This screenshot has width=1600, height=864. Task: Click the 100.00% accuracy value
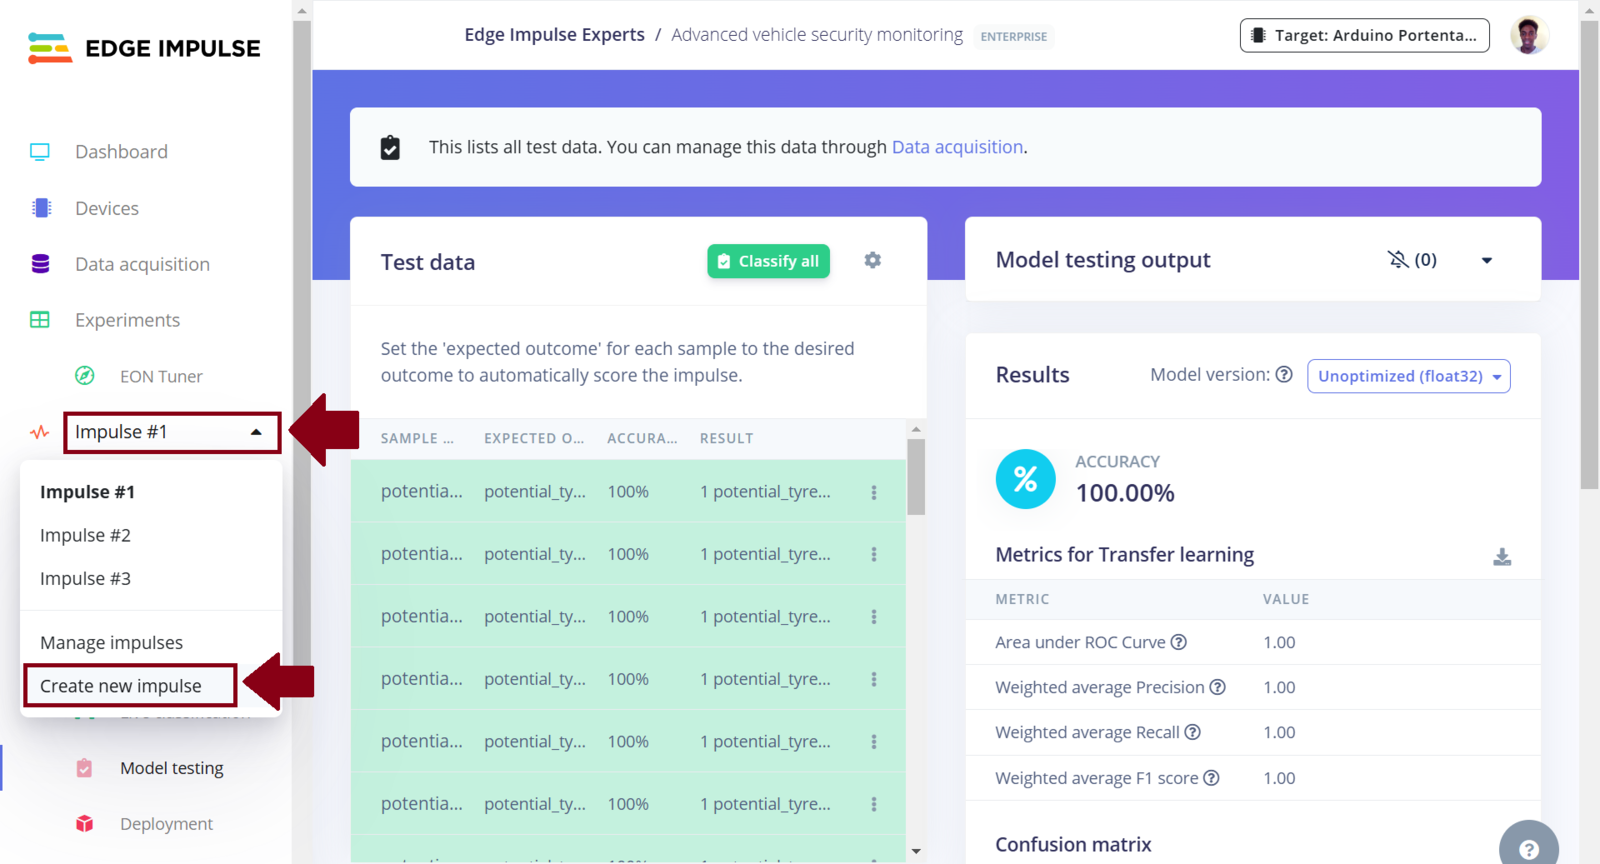tap(1125, 493)
